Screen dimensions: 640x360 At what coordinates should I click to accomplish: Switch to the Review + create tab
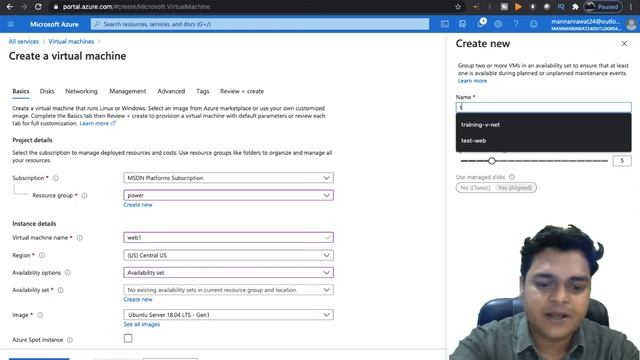click(x=242, y=91)
